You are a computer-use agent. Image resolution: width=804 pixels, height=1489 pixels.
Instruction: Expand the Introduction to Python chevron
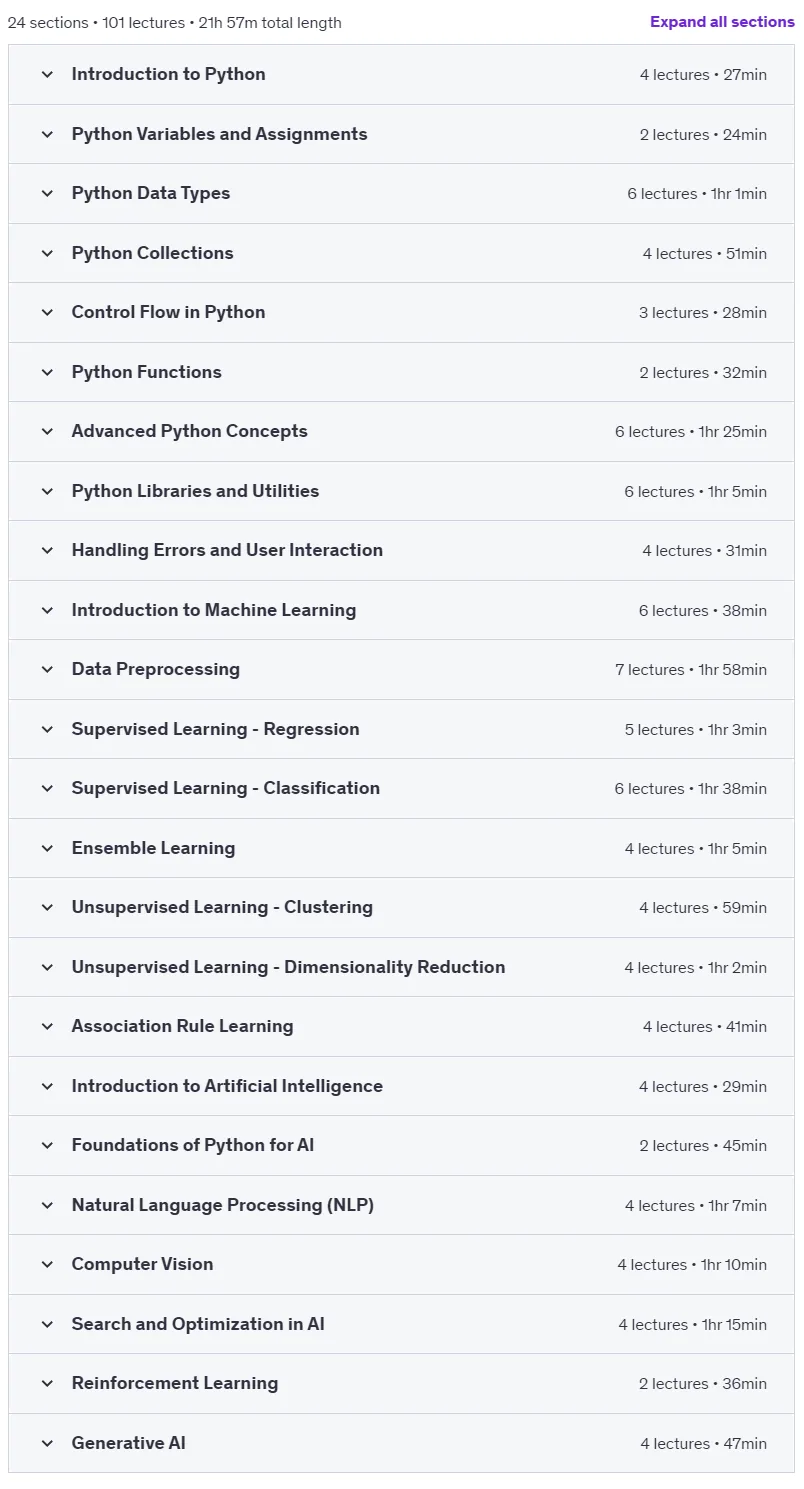[x=47, y=74]
